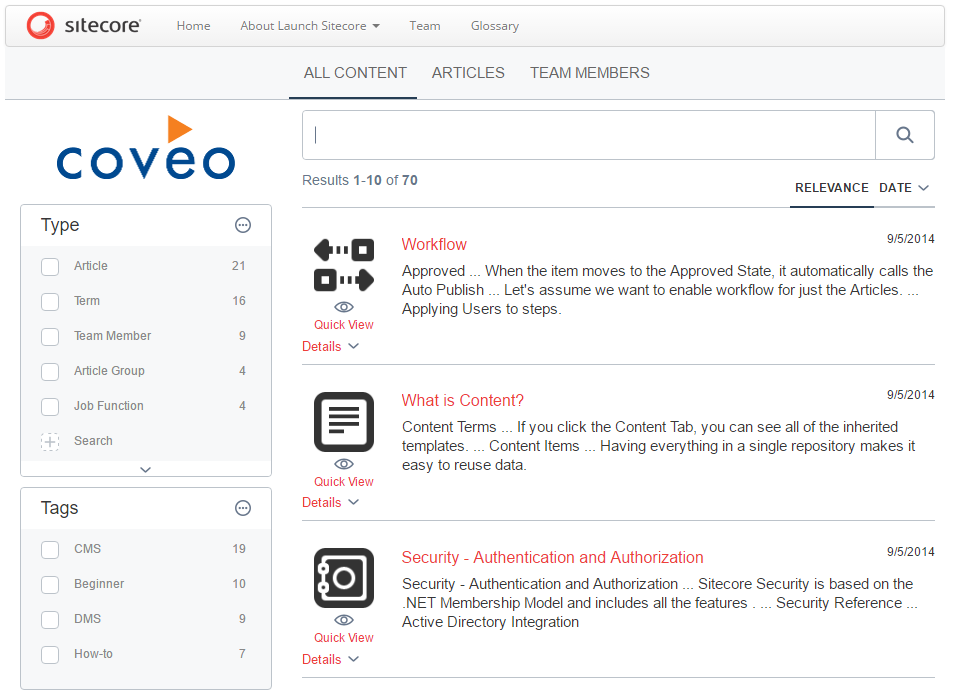Click eye icon for Security Quick View
The height and width of the screenshot is (699, 964).
(344, 620)
